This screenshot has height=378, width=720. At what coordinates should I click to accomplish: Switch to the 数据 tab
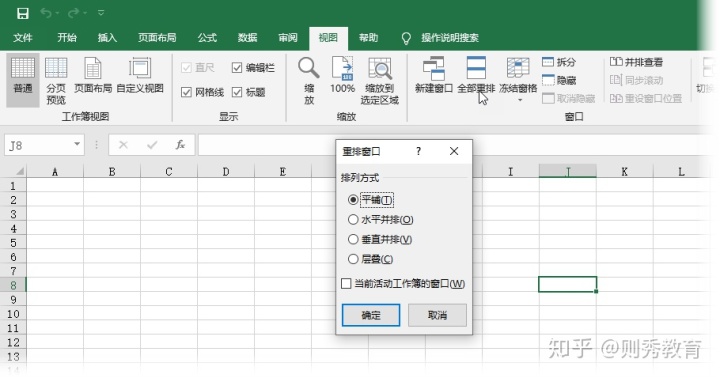pos(248,38)
